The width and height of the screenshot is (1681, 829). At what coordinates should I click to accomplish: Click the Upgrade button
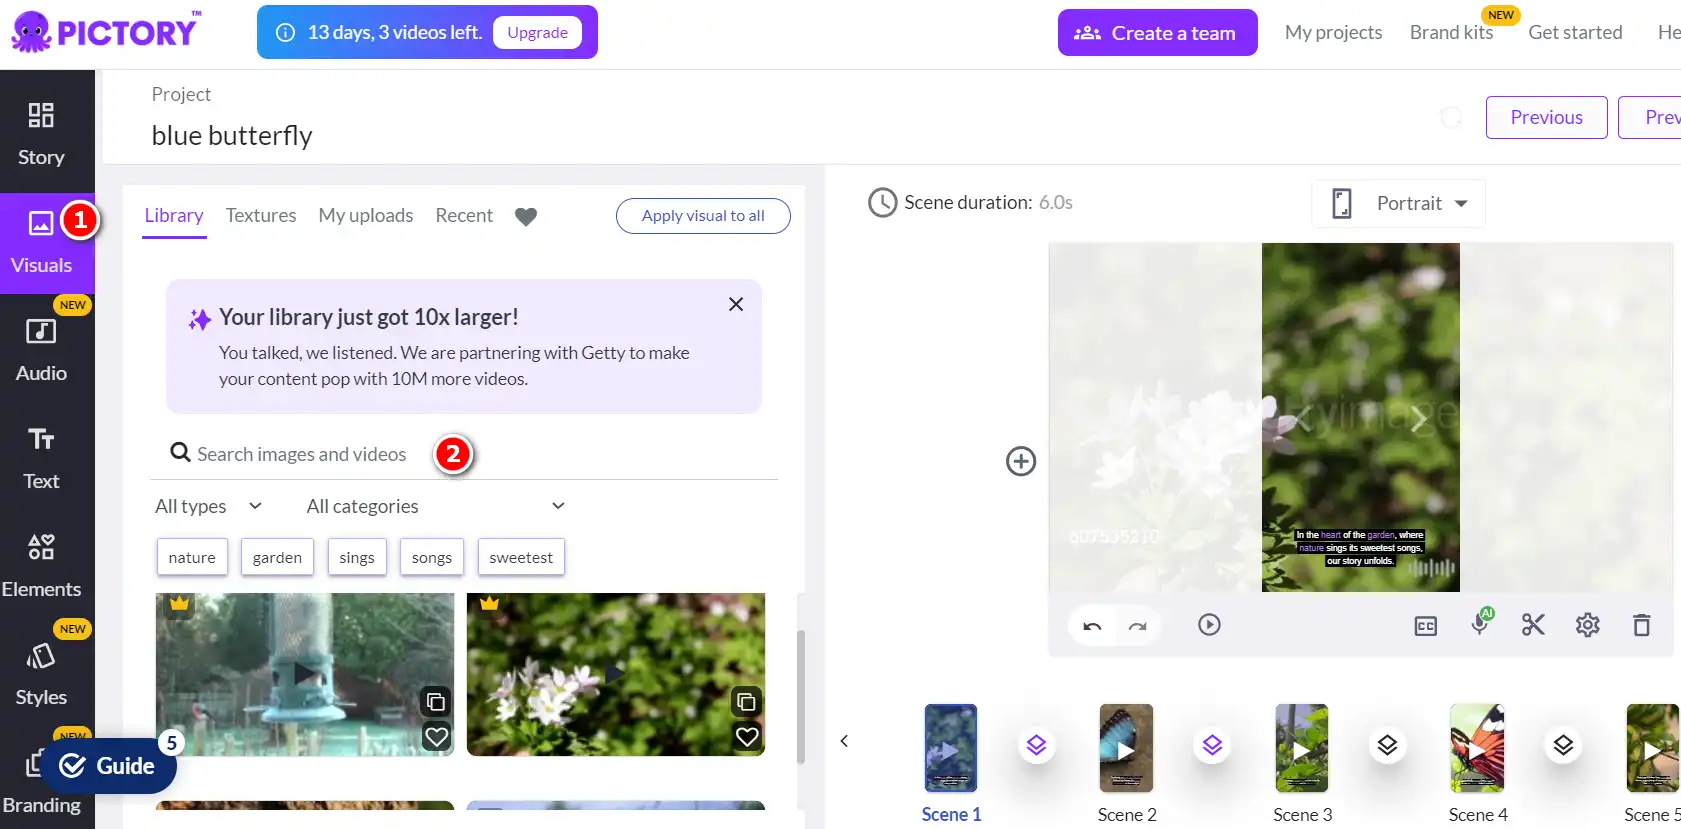538,32
